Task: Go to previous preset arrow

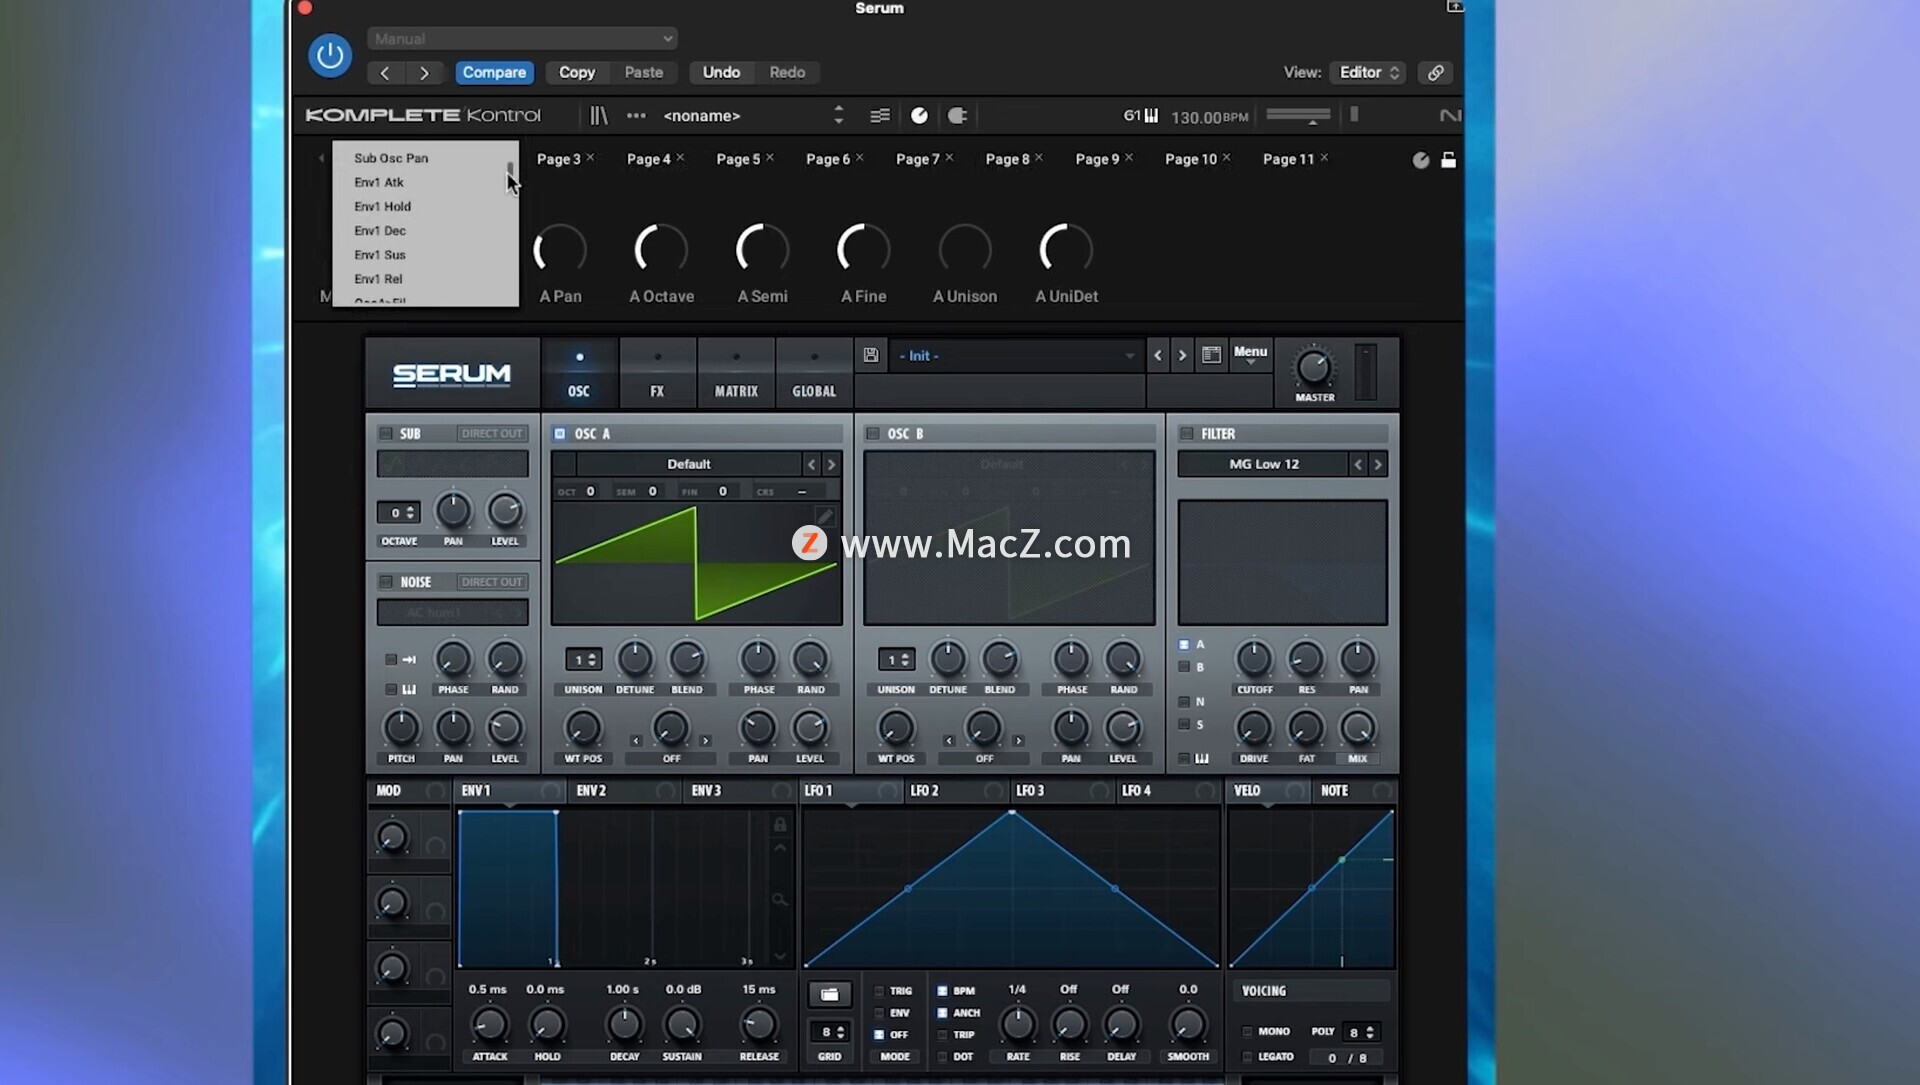Action: click(x=385, y=73)
